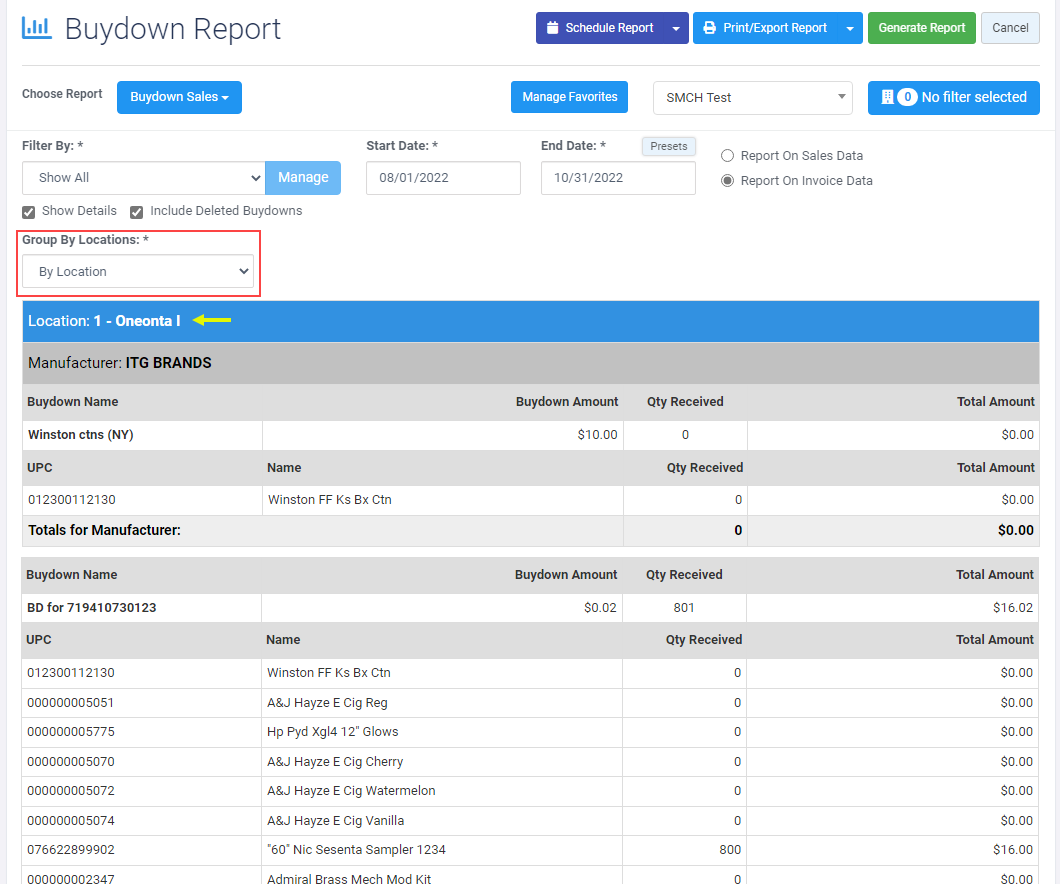Open the No filter selected location filter

[x=953, y=97]
